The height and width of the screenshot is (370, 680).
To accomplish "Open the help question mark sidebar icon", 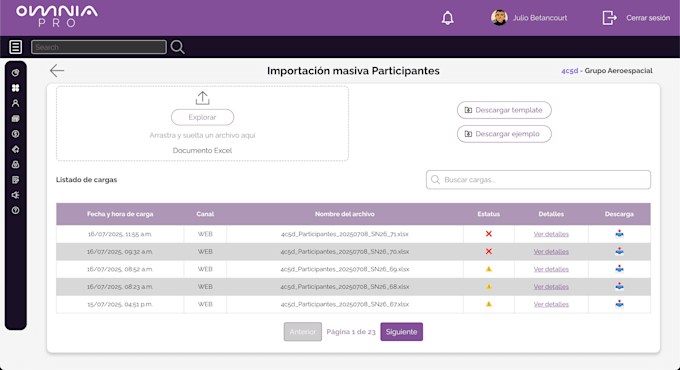I will (x=16, y=210).
